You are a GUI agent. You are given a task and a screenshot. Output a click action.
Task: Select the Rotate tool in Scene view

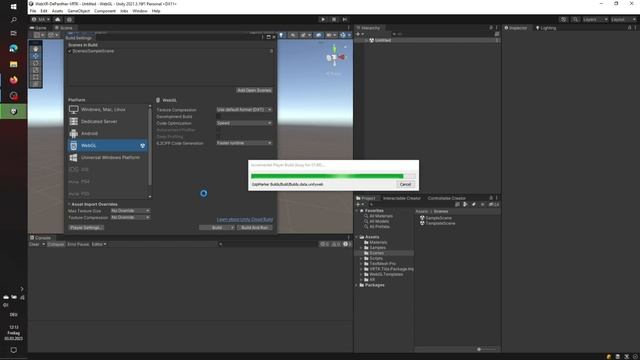[x=36, y=63]
